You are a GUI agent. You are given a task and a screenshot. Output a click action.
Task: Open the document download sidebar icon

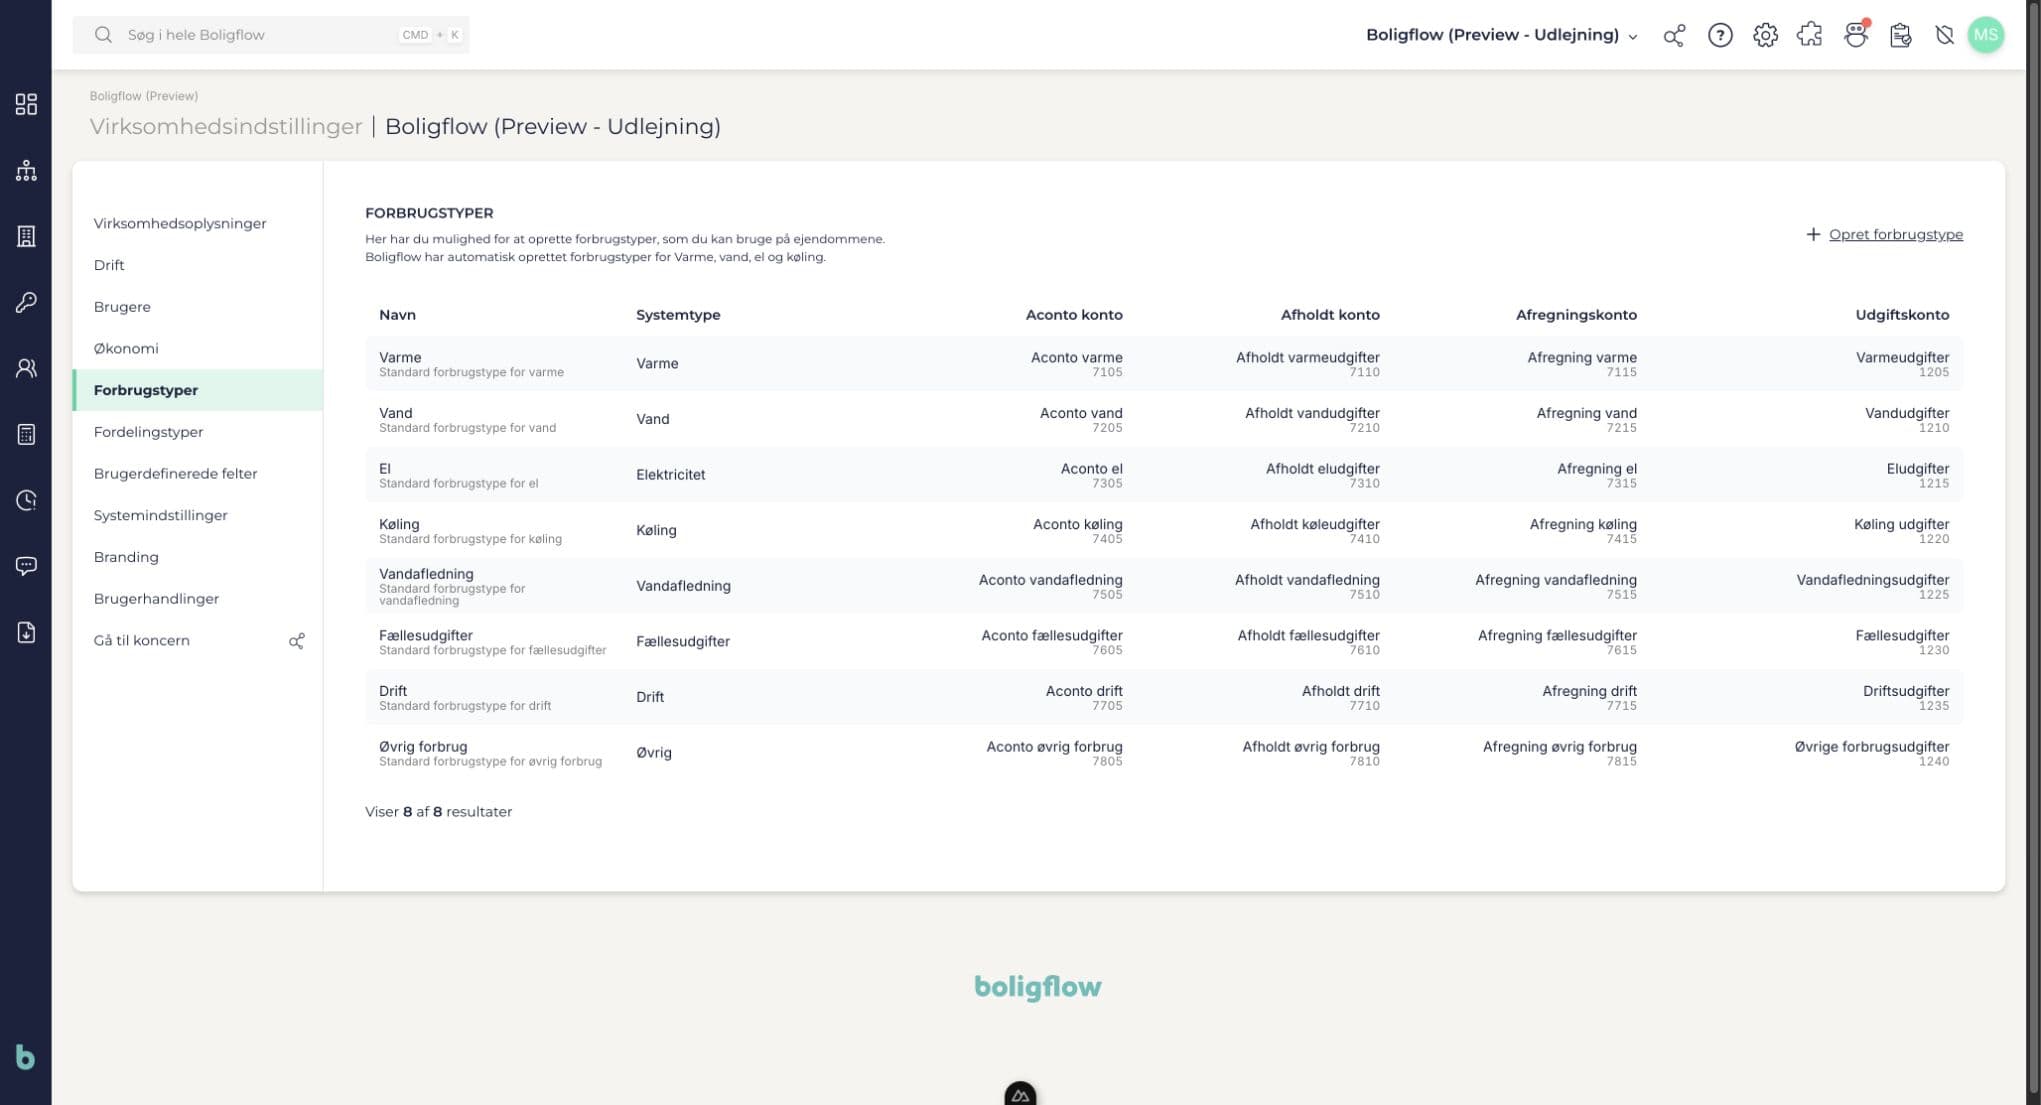[26, 632]
